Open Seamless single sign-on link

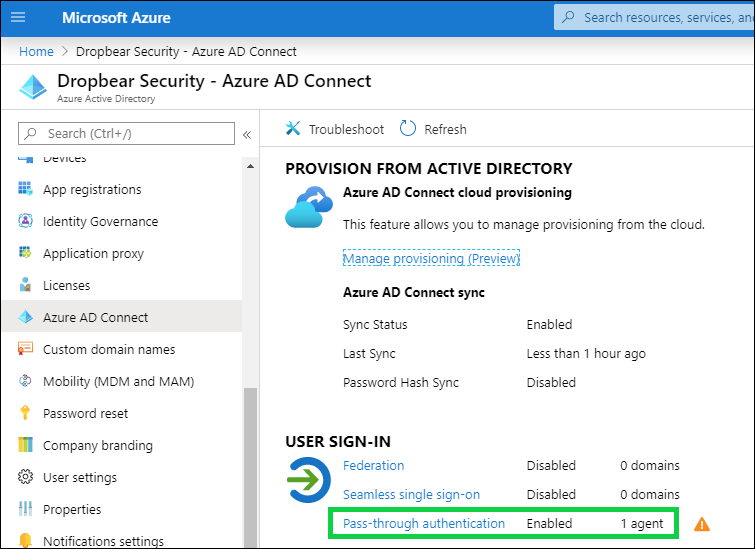411,495
